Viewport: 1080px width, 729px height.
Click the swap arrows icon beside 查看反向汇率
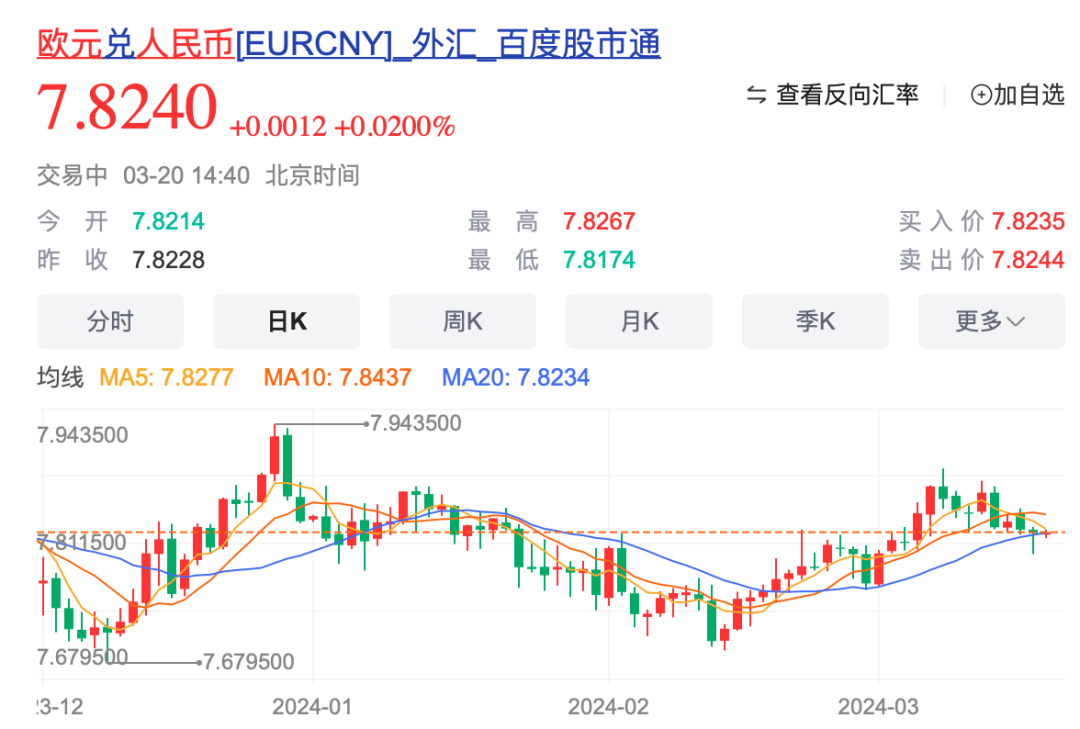[x=758, y=94]
